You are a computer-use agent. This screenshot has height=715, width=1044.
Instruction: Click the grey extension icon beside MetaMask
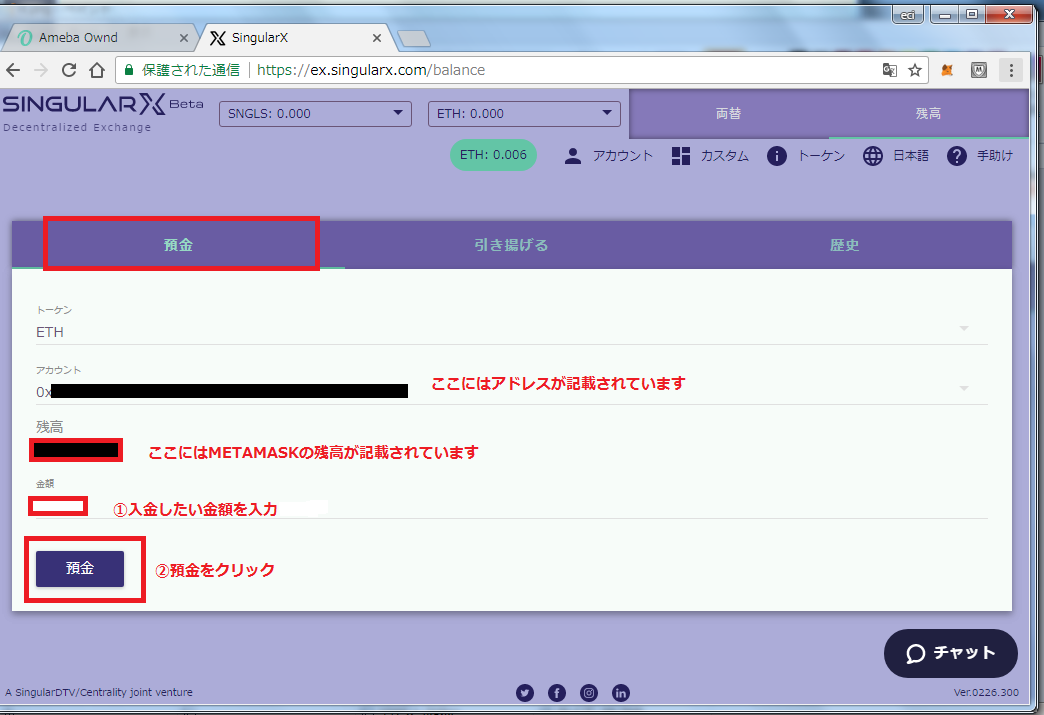click(979, 70)
